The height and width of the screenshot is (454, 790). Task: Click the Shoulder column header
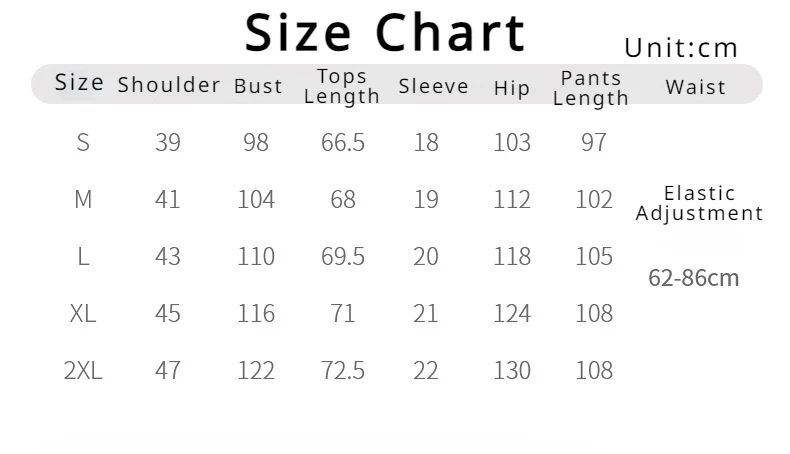click(x=169, y=85)
